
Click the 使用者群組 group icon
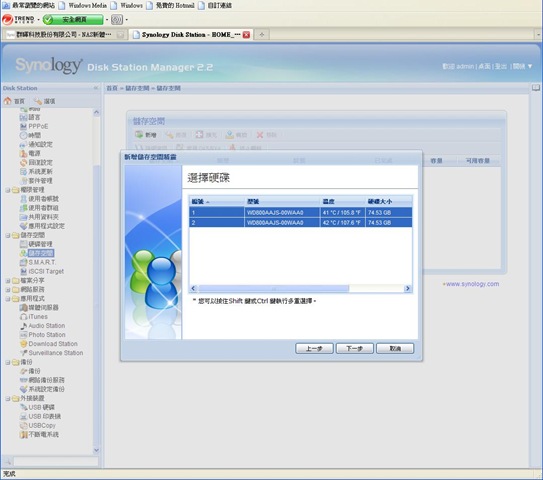pyautogui.click(x=23, y=208)
